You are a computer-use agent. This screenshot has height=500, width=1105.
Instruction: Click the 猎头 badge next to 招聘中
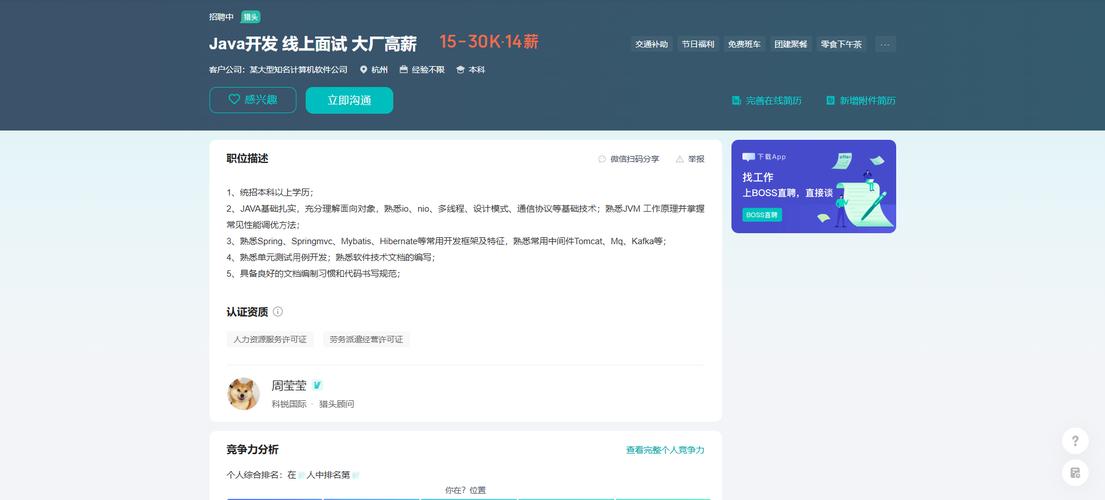(251, 17)
